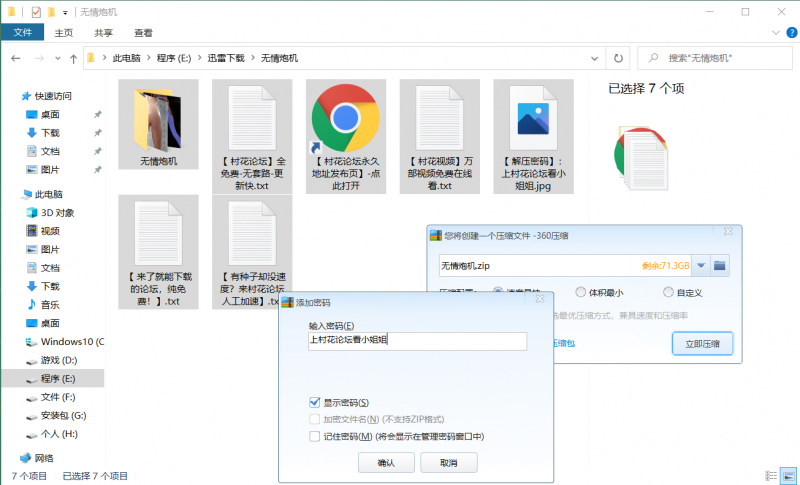800x485 pixels.
Task: Select the 无情炮机 folder thumbnail
Action: (x=158, y=118)
